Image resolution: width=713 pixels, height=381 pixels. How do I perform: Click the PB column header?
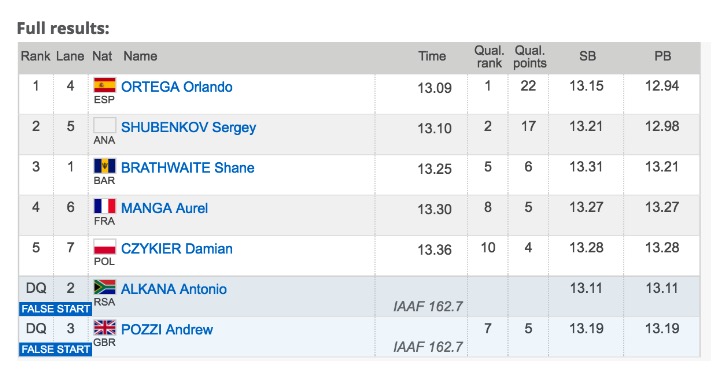tap(663, 56)
